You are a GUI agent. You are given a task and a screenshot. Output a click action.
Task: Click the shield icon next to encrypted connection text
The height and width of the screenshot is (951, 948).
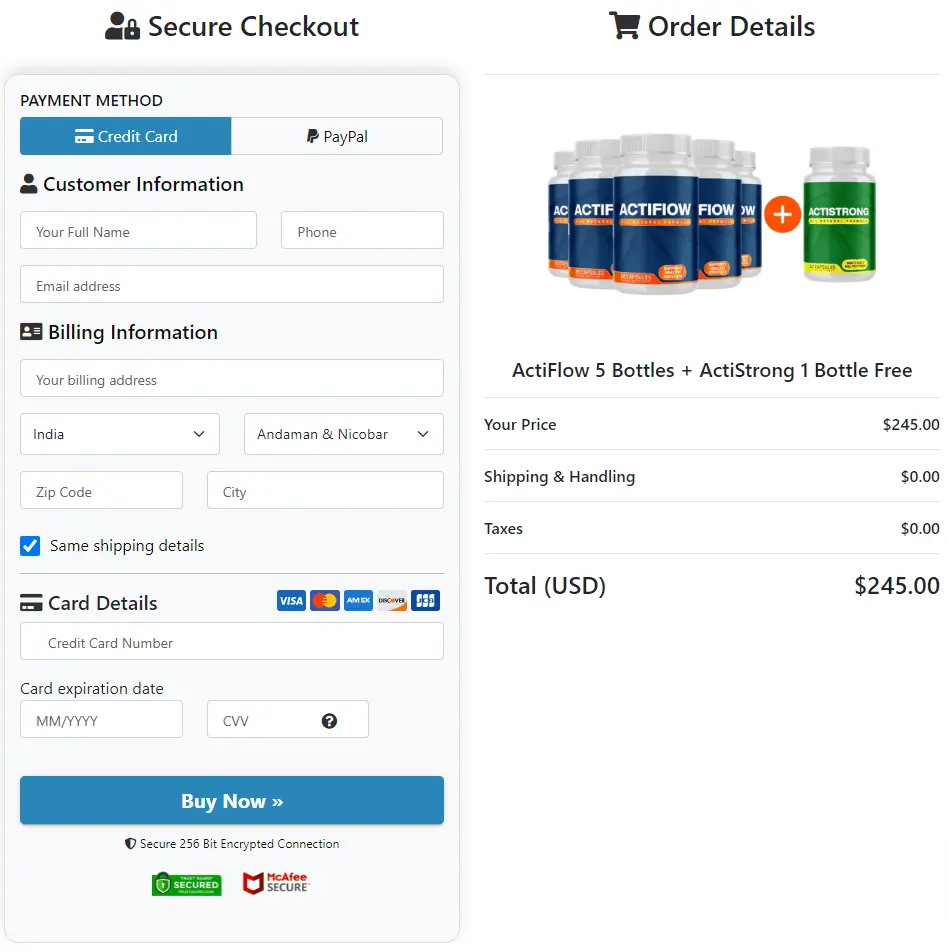131,843
